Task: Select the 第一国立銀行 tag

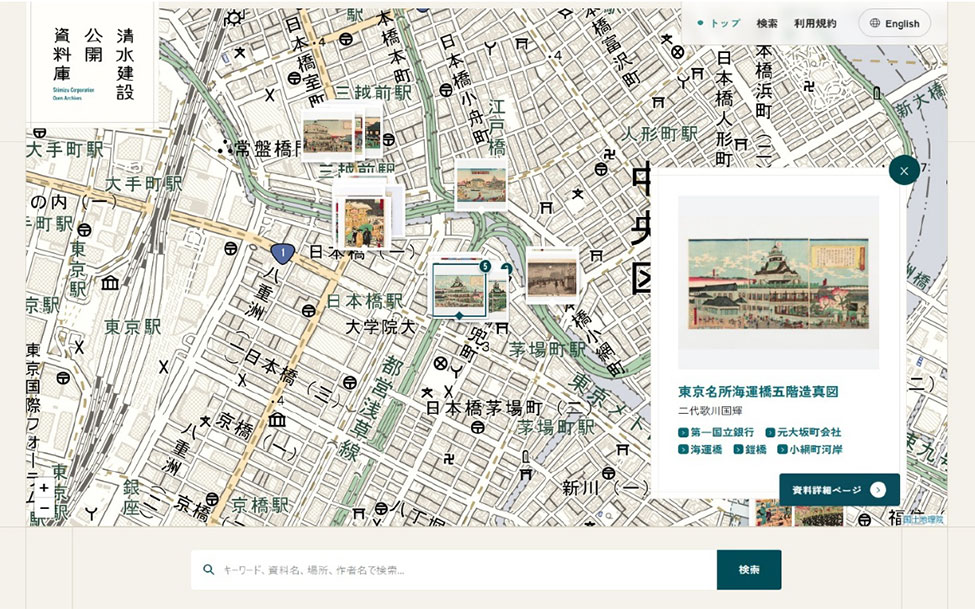Action: (x=716, y=432)
